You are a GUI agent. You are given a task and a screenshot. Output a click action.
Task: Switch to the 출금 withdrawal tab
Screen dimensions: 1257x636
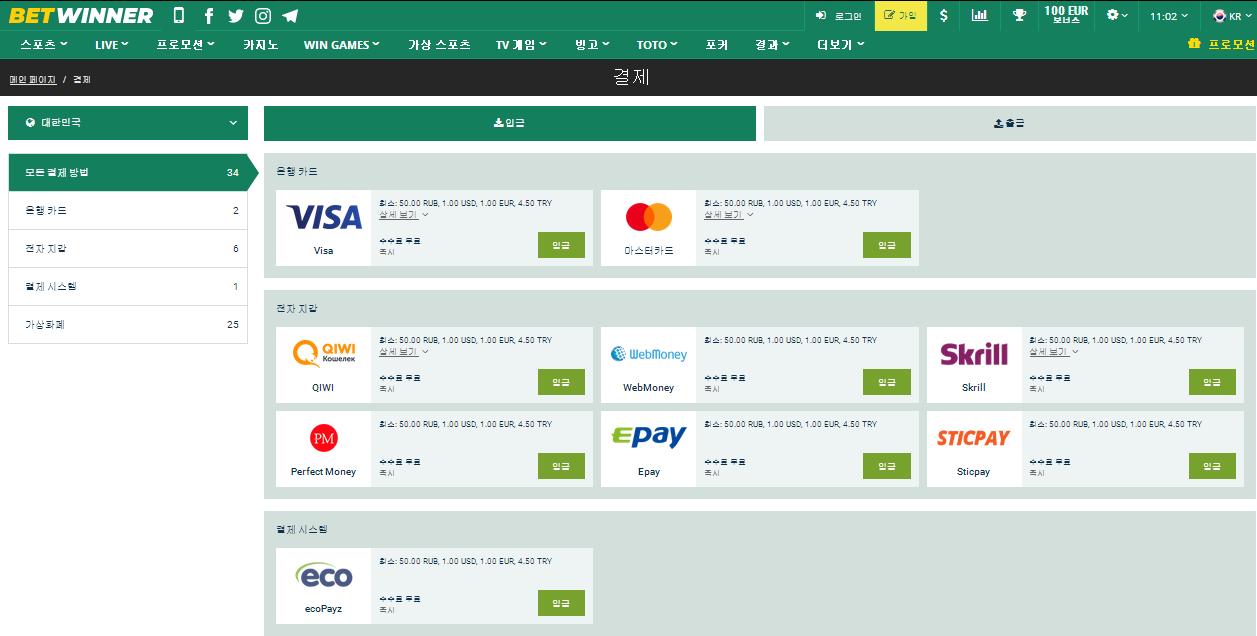point(1010,123)
